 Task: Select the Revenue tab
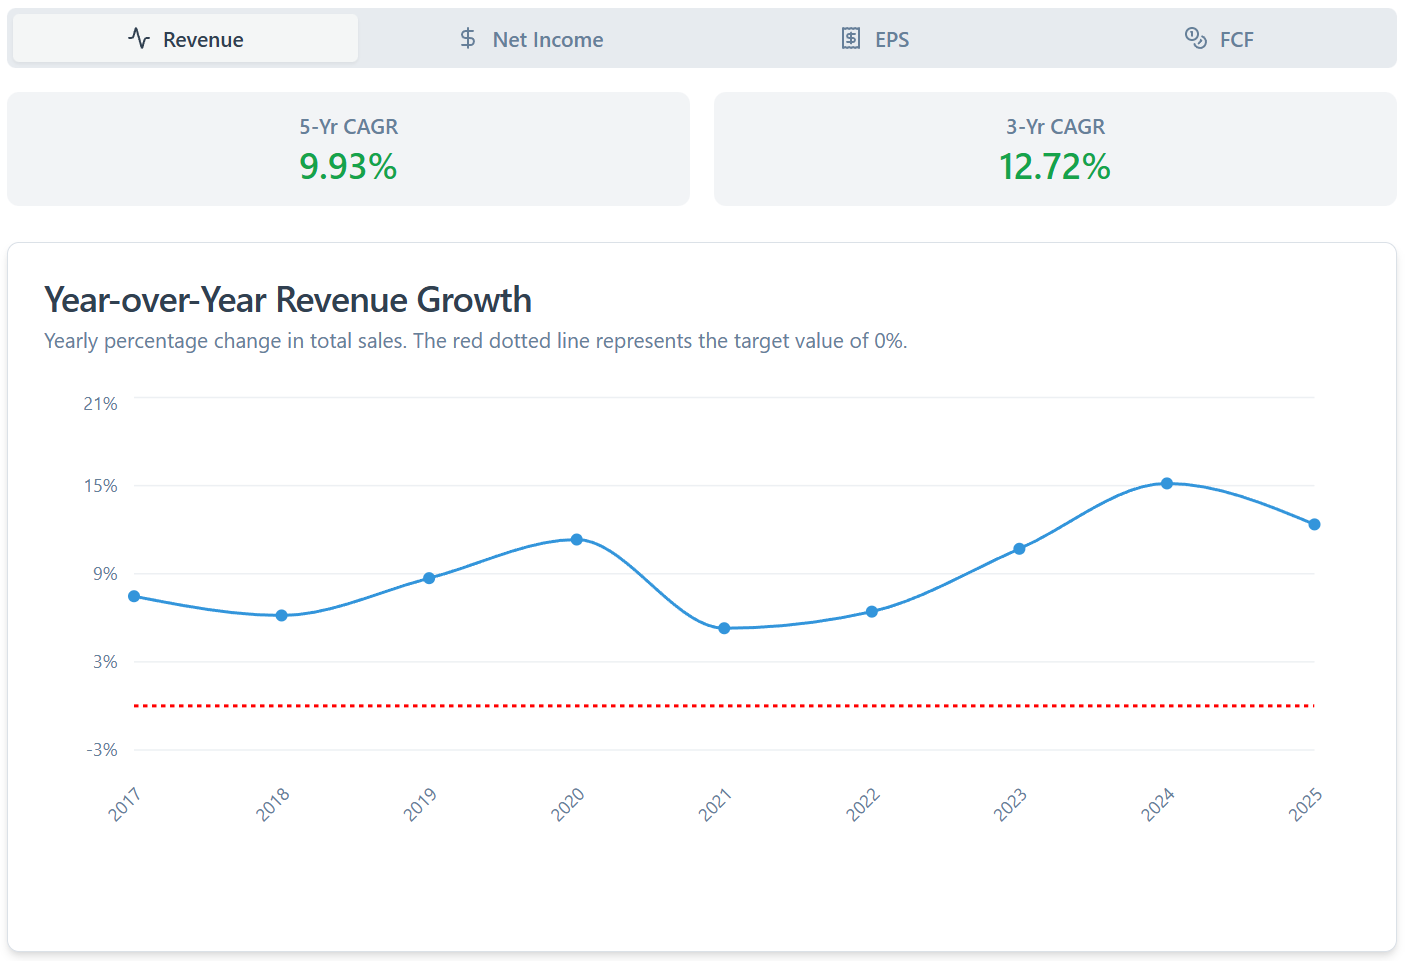pyautogui.click(x=186, y=39)
